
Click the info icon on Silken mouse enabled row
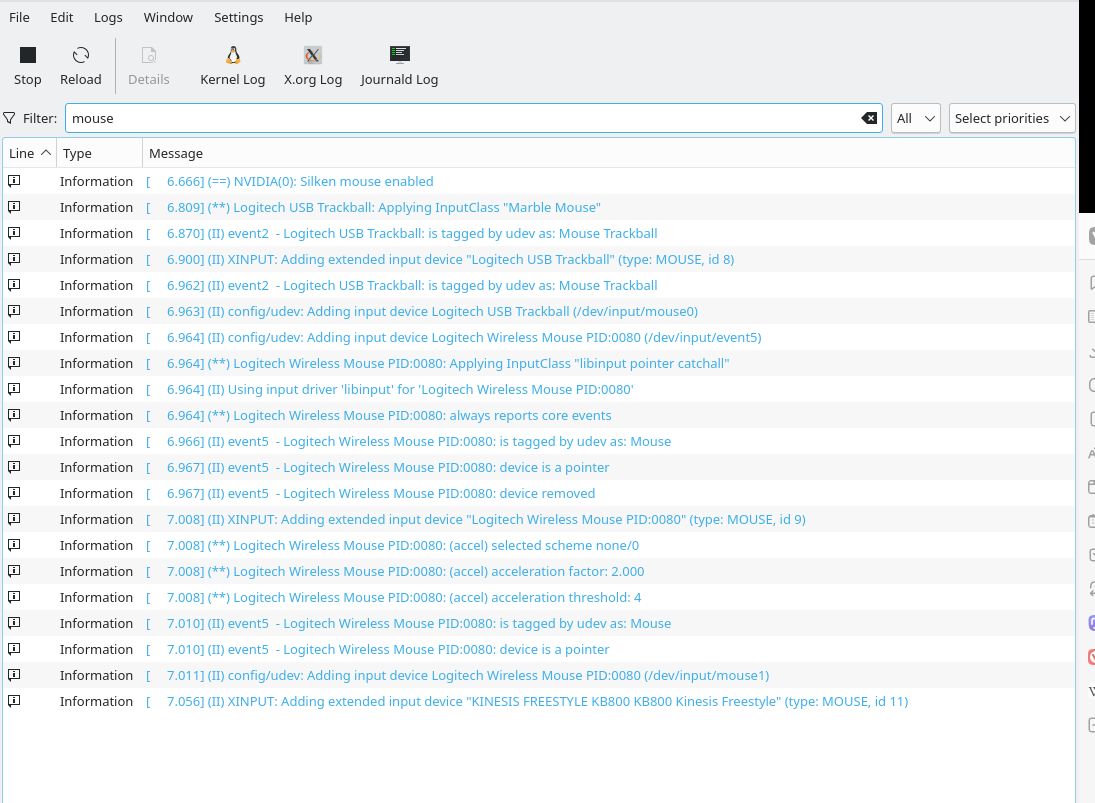[14, 181]
